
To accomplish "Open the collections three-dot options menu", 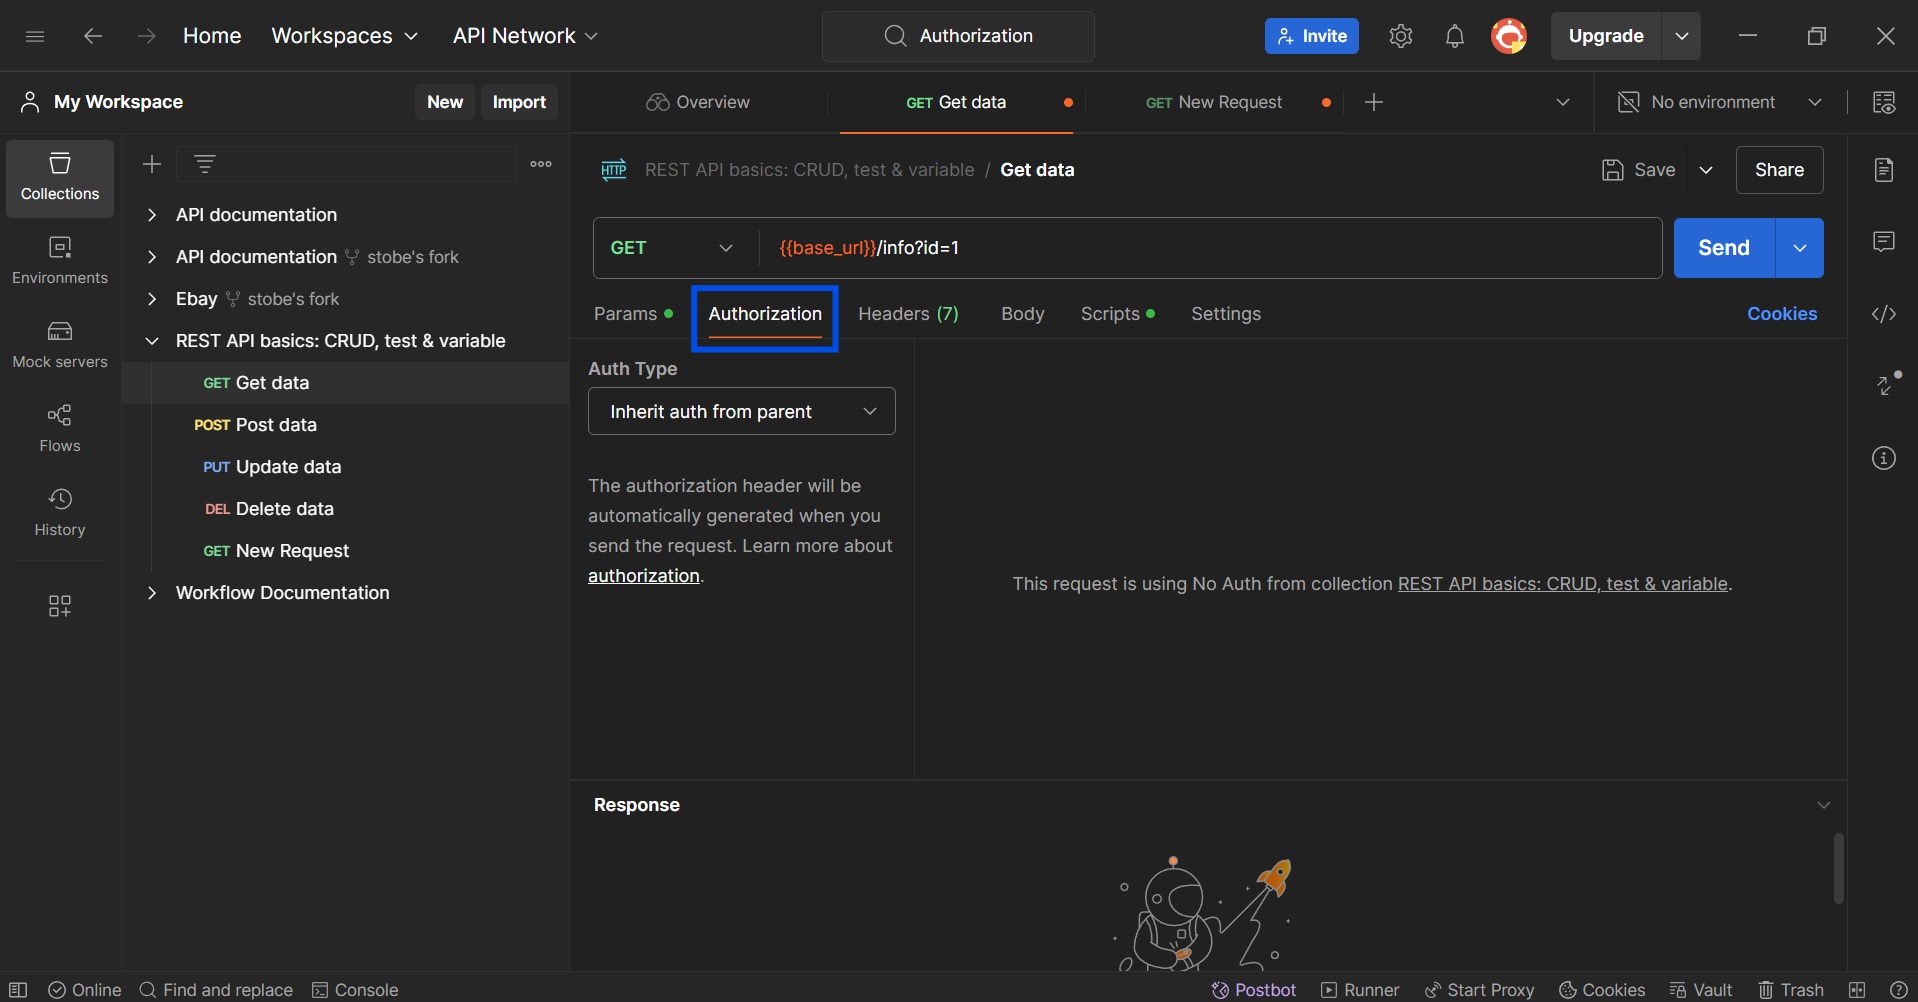I will [x=541, y=164].
